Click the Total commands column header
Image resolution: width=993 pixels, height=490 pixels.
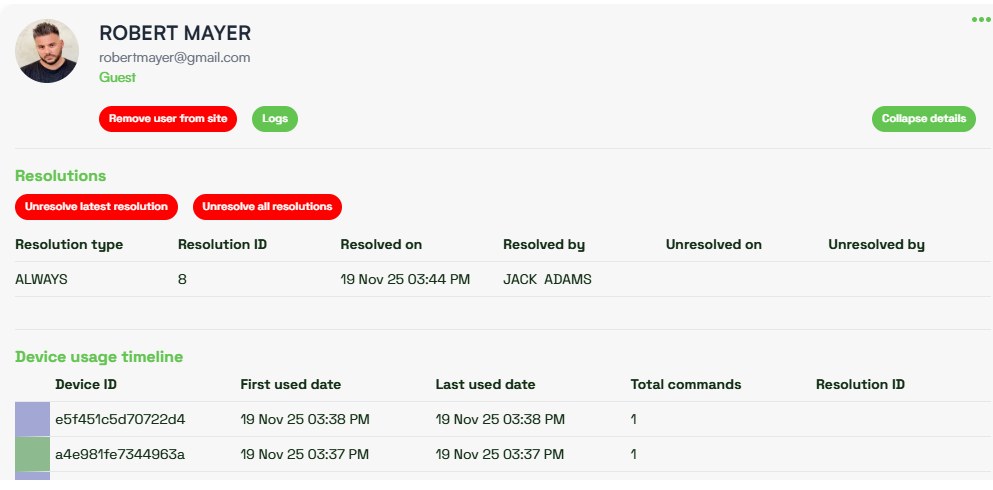click(x=685, y=385)
